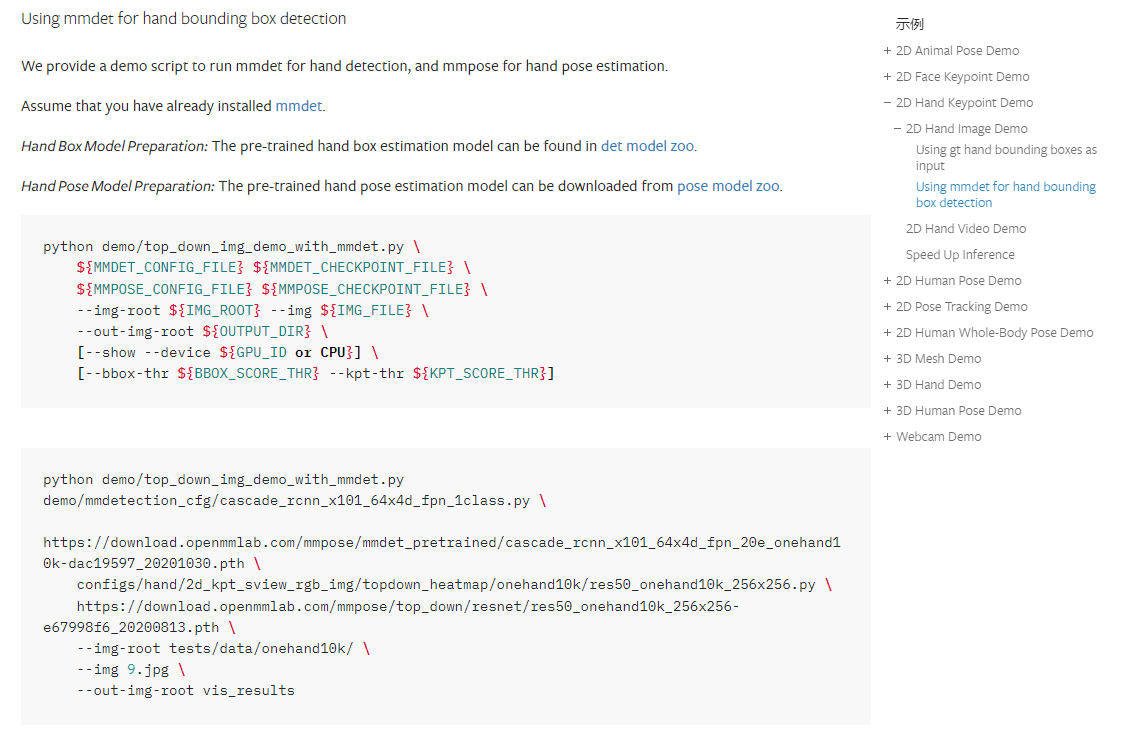
Task: Go to Using gt hand bounding boxes section
Action: tap(1005, 158)
